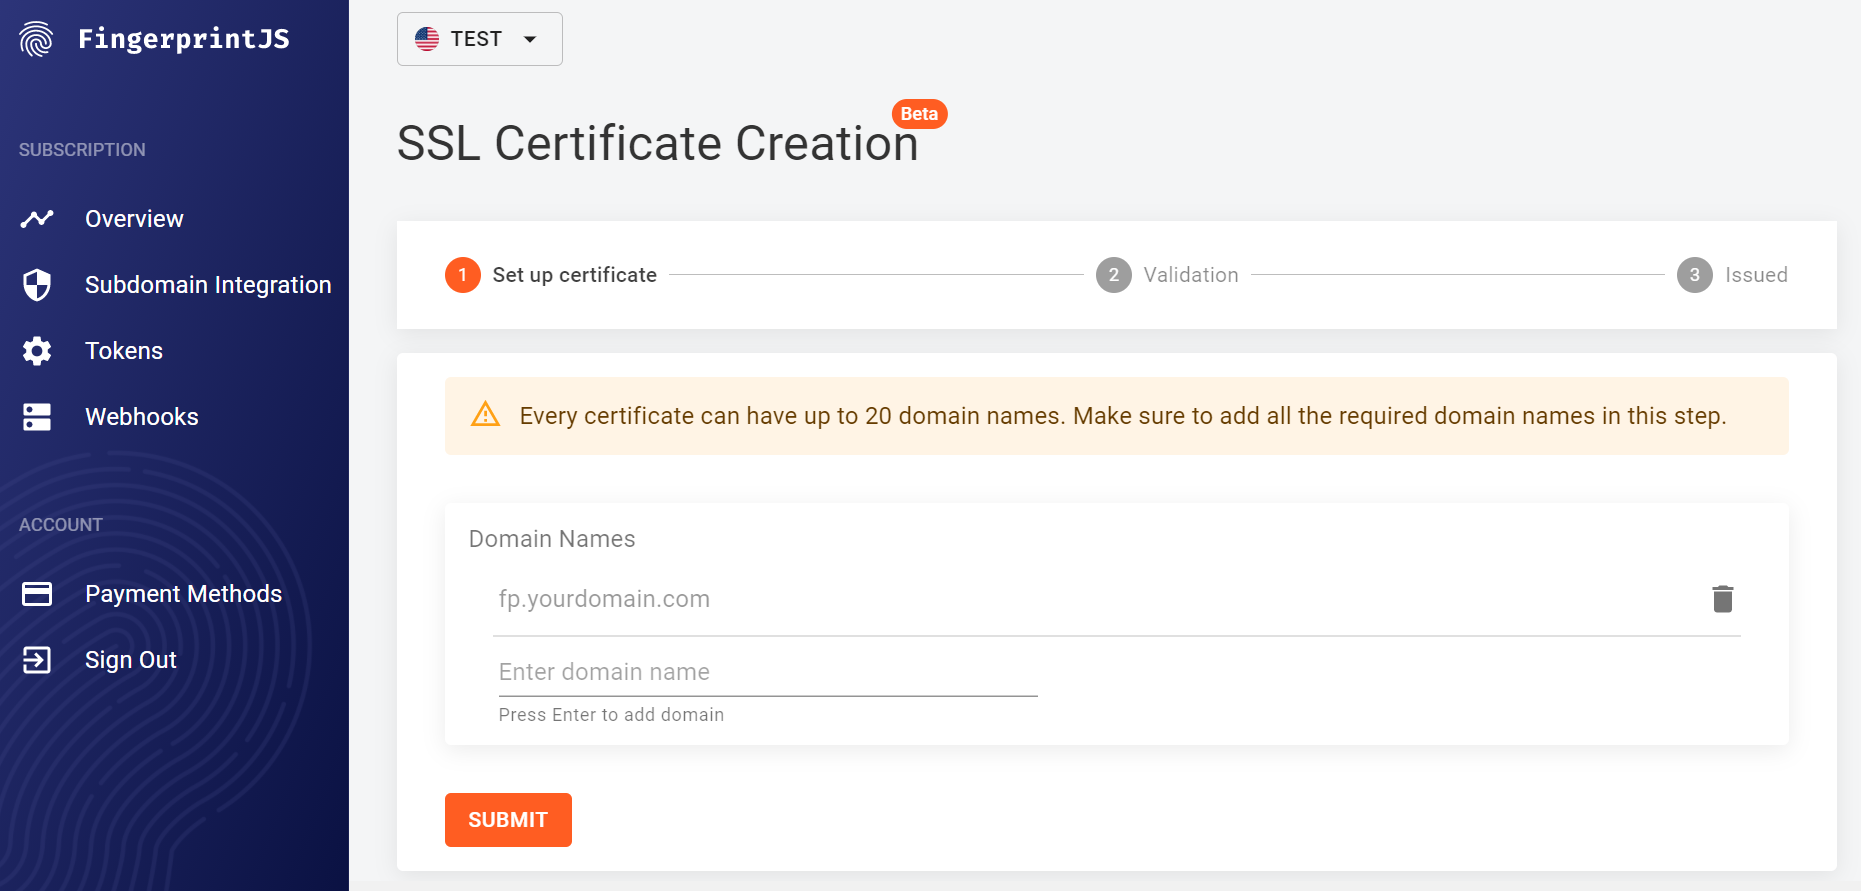Click the ACCOUNT section label
This screenshot has height=891, width=1861.
tap(61, 525)
